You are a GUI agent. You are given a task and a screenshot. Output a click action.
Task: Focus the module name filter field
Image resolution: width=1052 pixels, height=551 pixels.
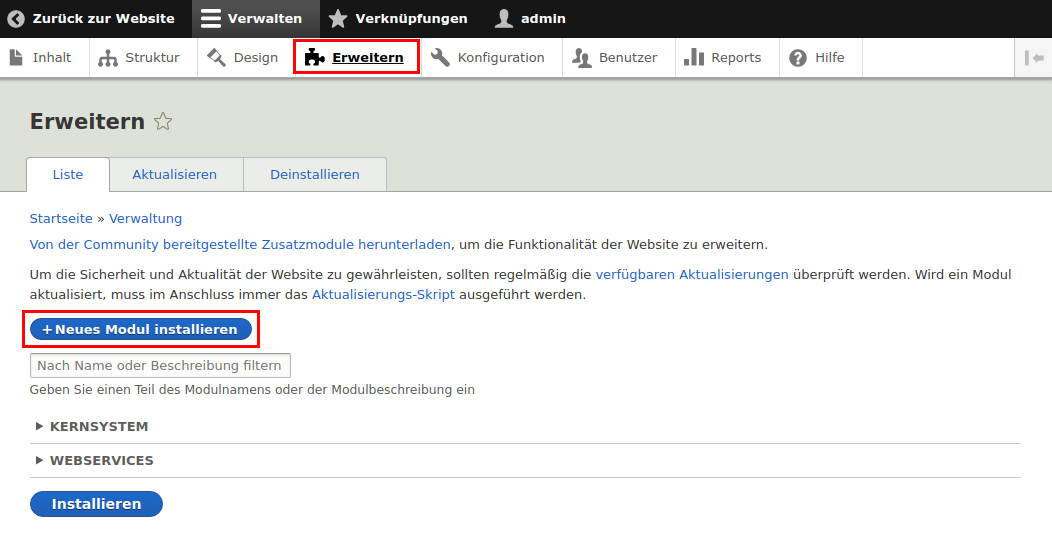160,366
